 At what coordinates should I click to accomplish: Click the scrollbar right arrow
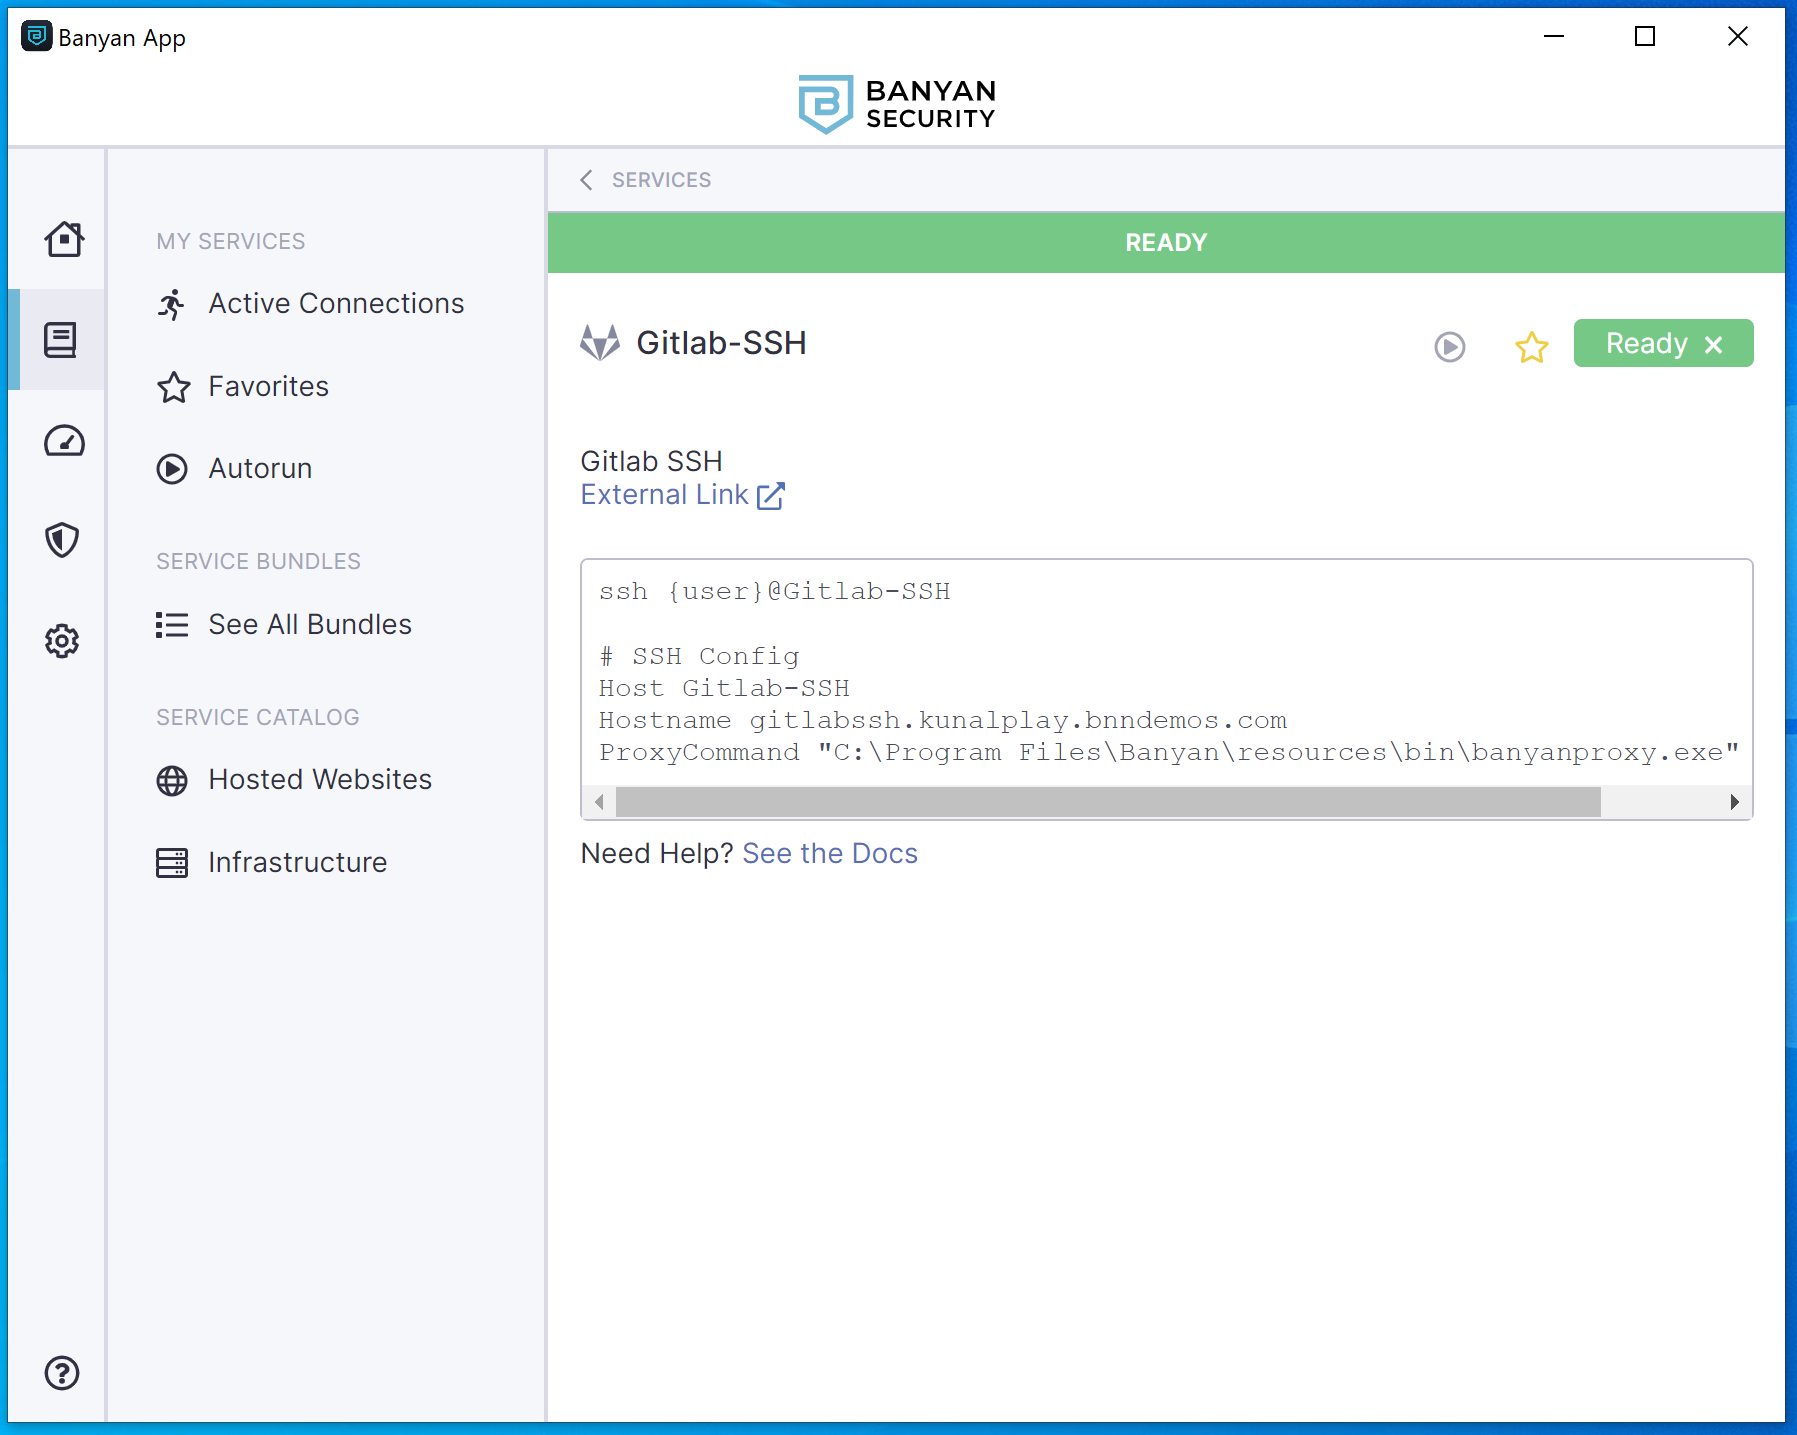coord(1735,802)
